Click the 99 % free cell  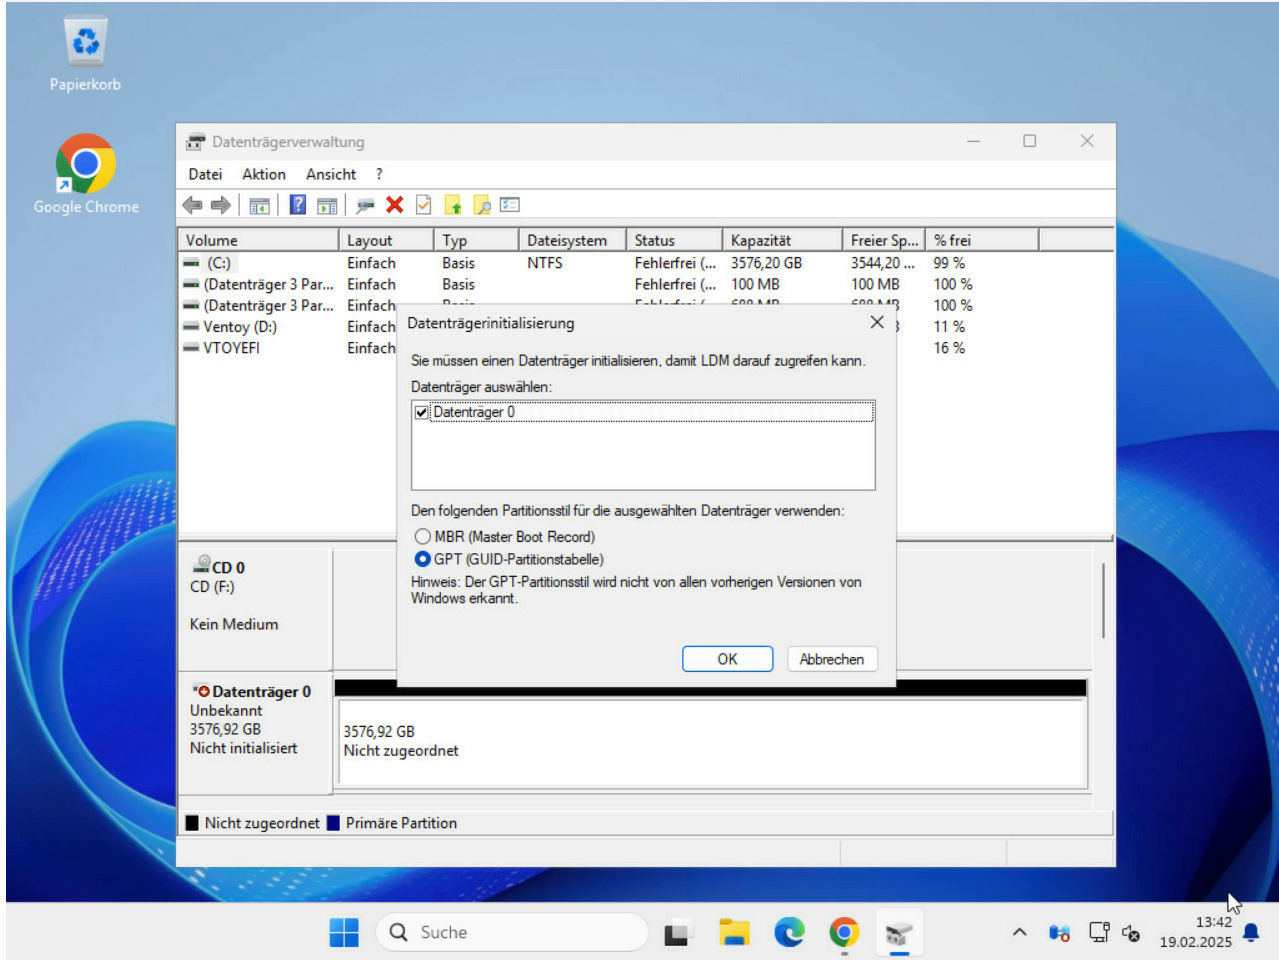click(x=949, y=263)
